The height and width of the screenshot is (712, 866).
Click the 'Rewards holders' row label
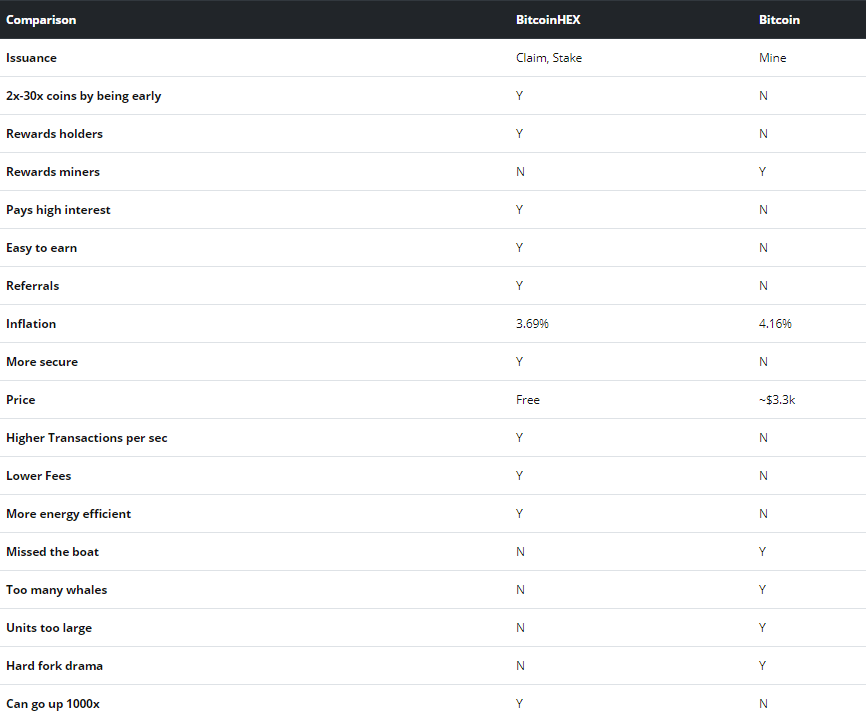54,134
